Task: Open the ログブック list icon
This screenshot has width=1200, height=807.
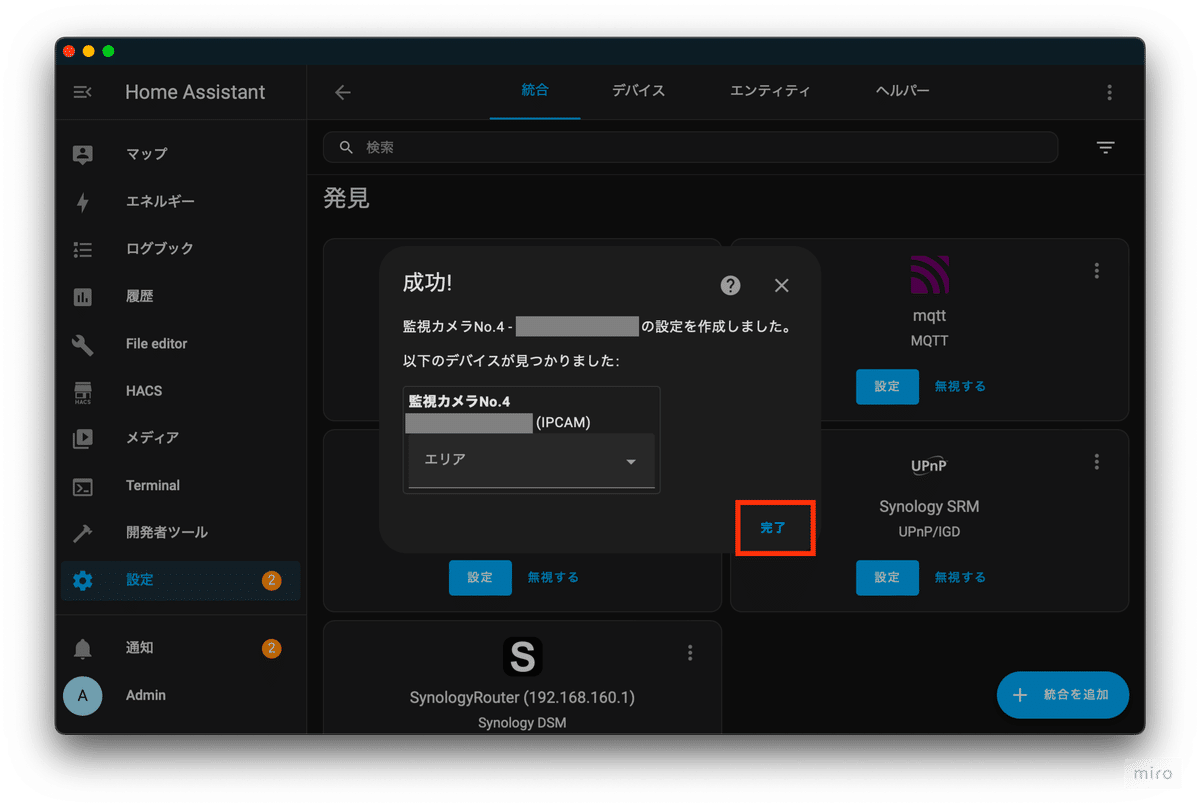Action: (83, 249)
